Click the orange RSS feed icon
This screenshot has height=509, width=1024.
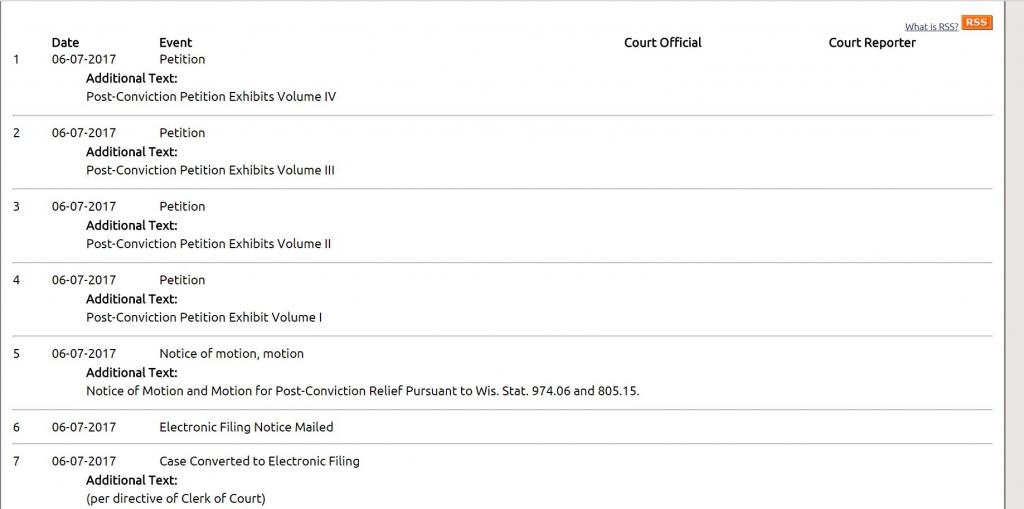[976, 23]
